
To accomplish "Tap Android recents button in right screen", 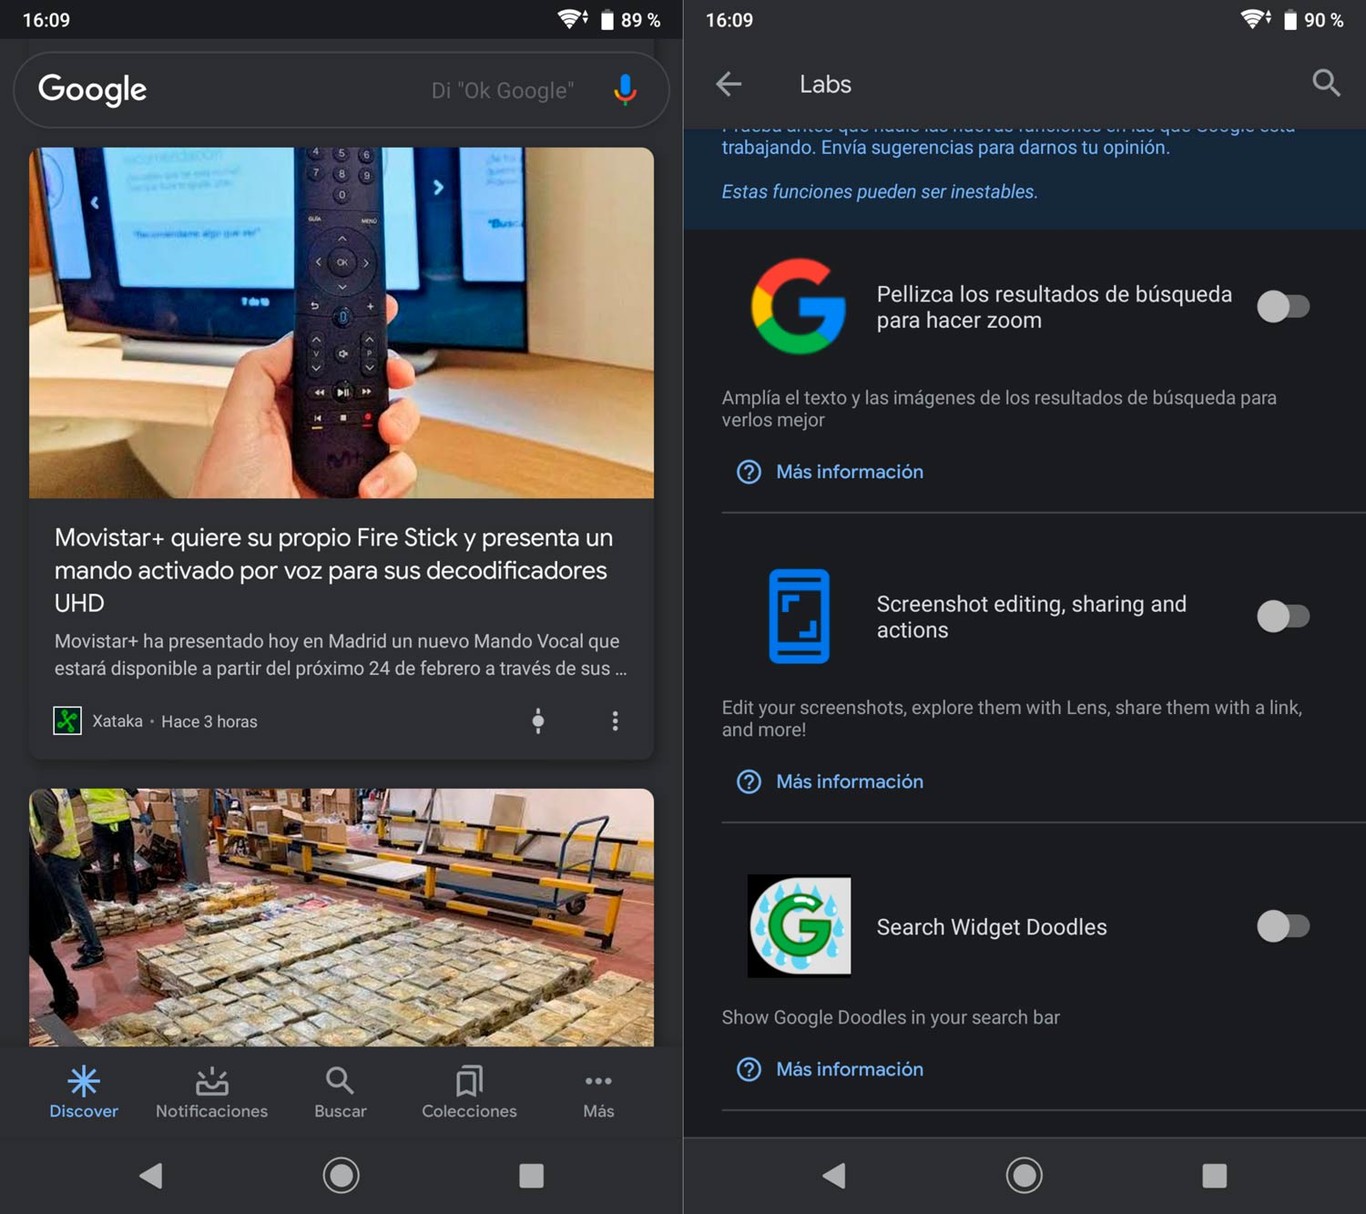I will point(1214,1175).
